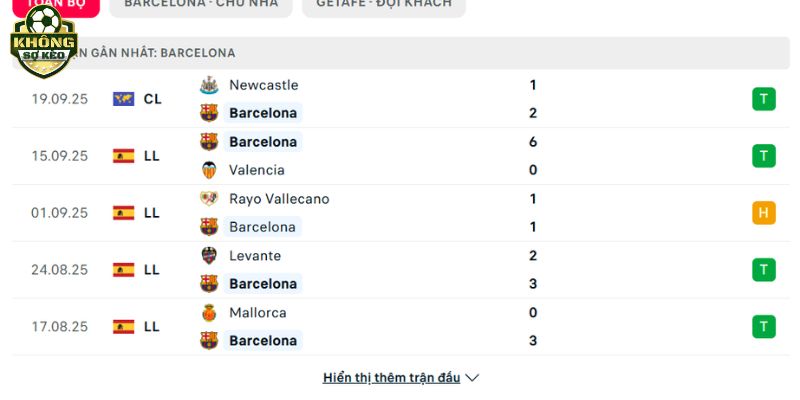Switch to Barcelona - Chủ Nhà tab

[201, 5]
